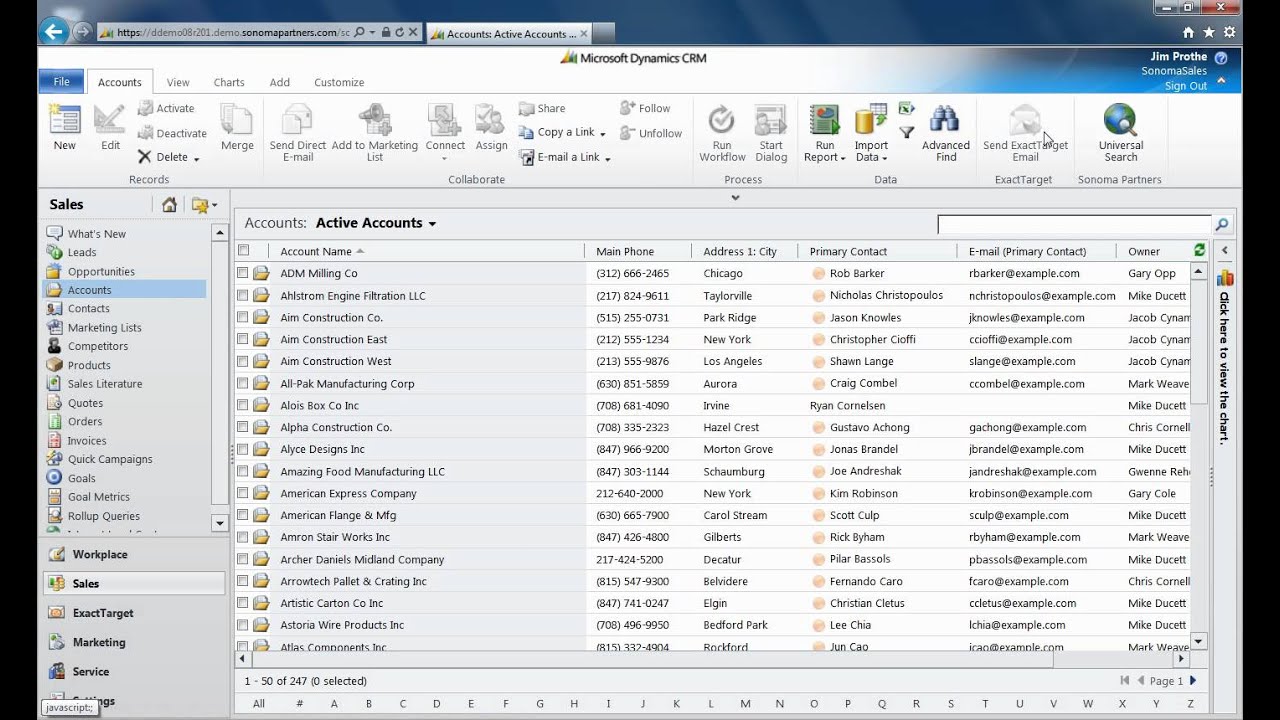The height and width of the screenshot is (720, 1280).
Task: Go to next page arrow
Action: tap(1192, 681)
